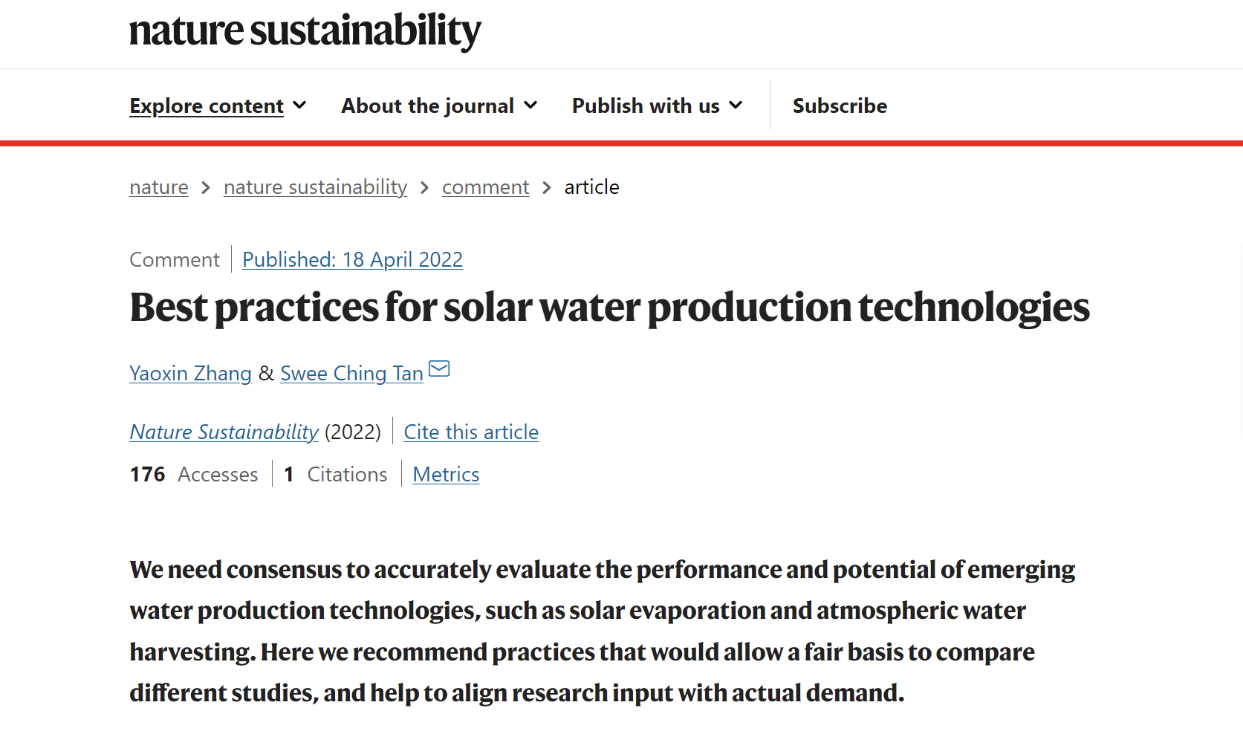The image size is (1243, 734).
Task: Click the email envelope icon beside Swee Ching Tan
Action: coord(439,370)
